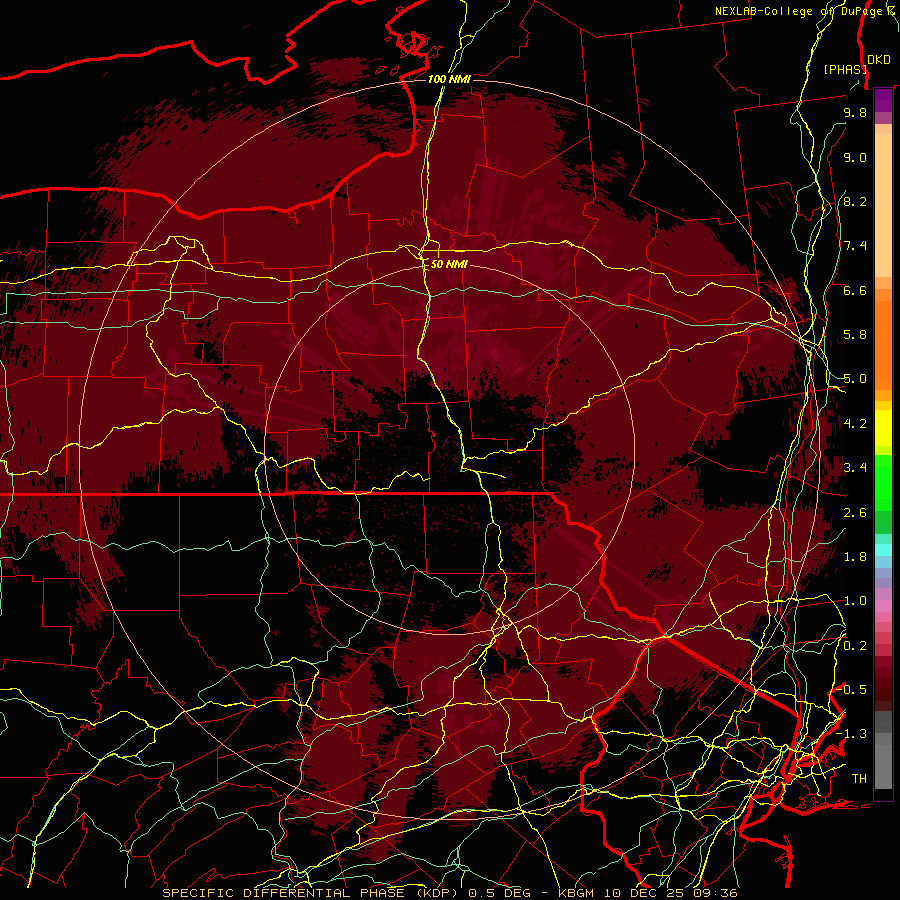The image size is (900, 900).
Task: Click the 50 NMI range ring label
Action: [449, 264]
